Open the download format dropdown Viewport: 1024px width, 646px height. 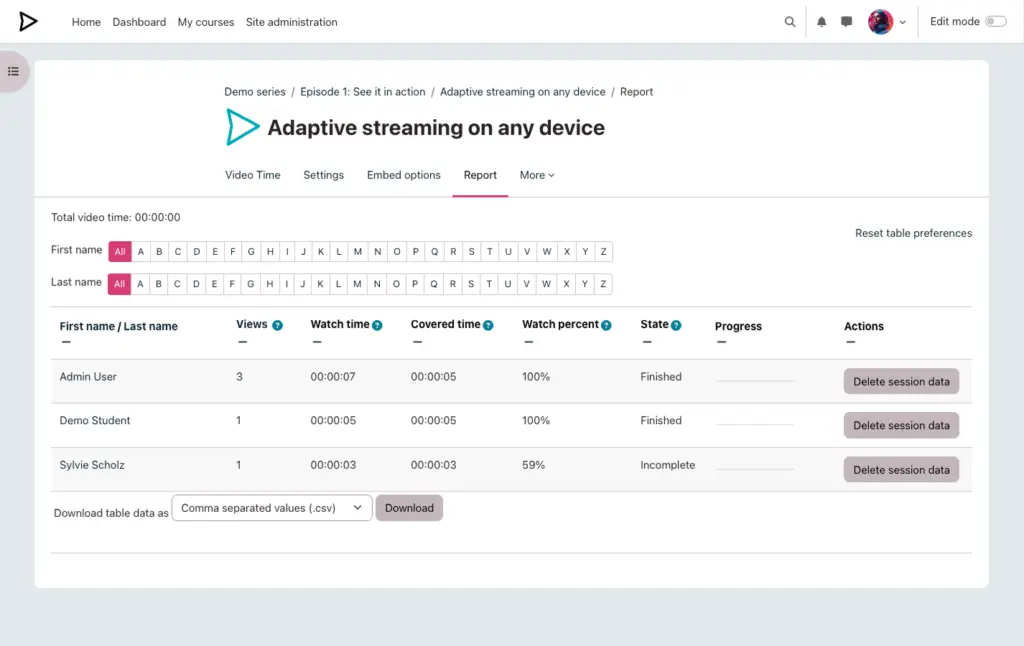click(272, 508)
